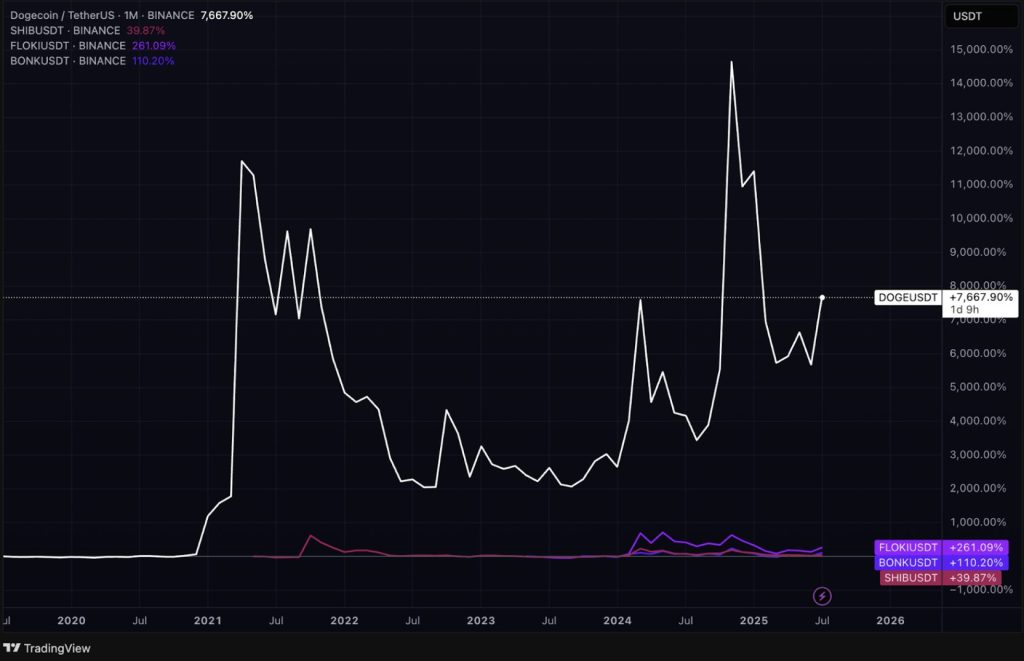This screenshot has height=661, width=1024.
Task: Select the BONKUSDT · BINANCE legend entry
Action: click(x=68, y=61)
